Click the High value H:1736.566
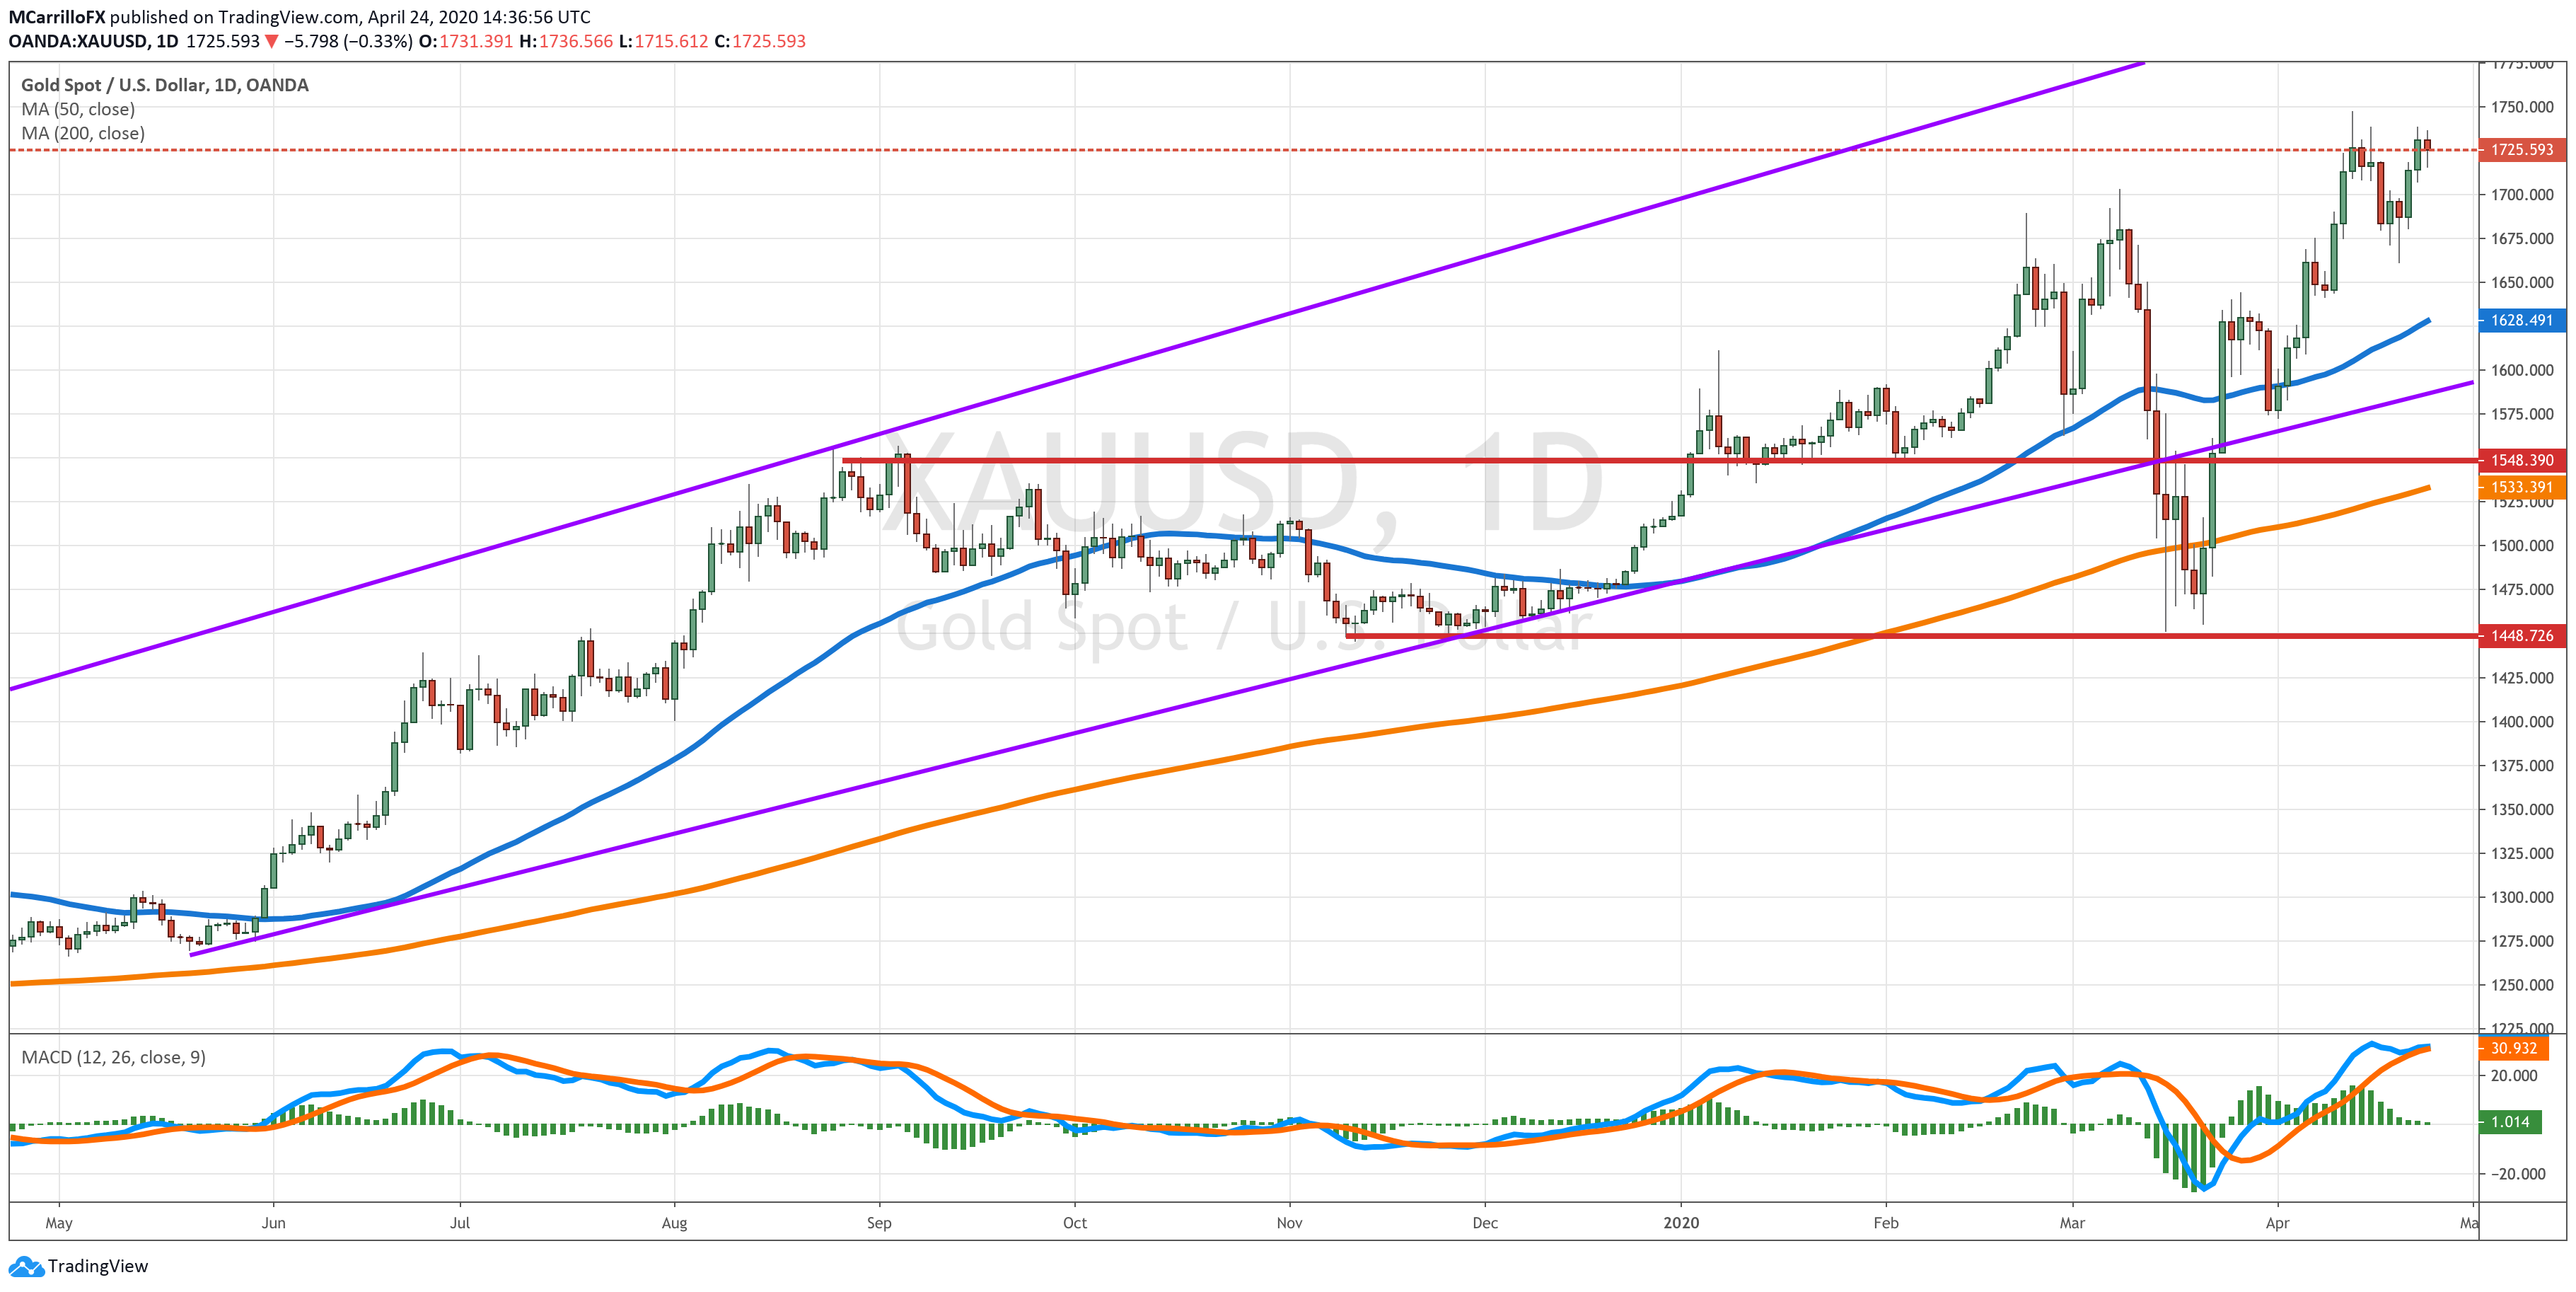2576x1292 pixels. click(566, 41)
